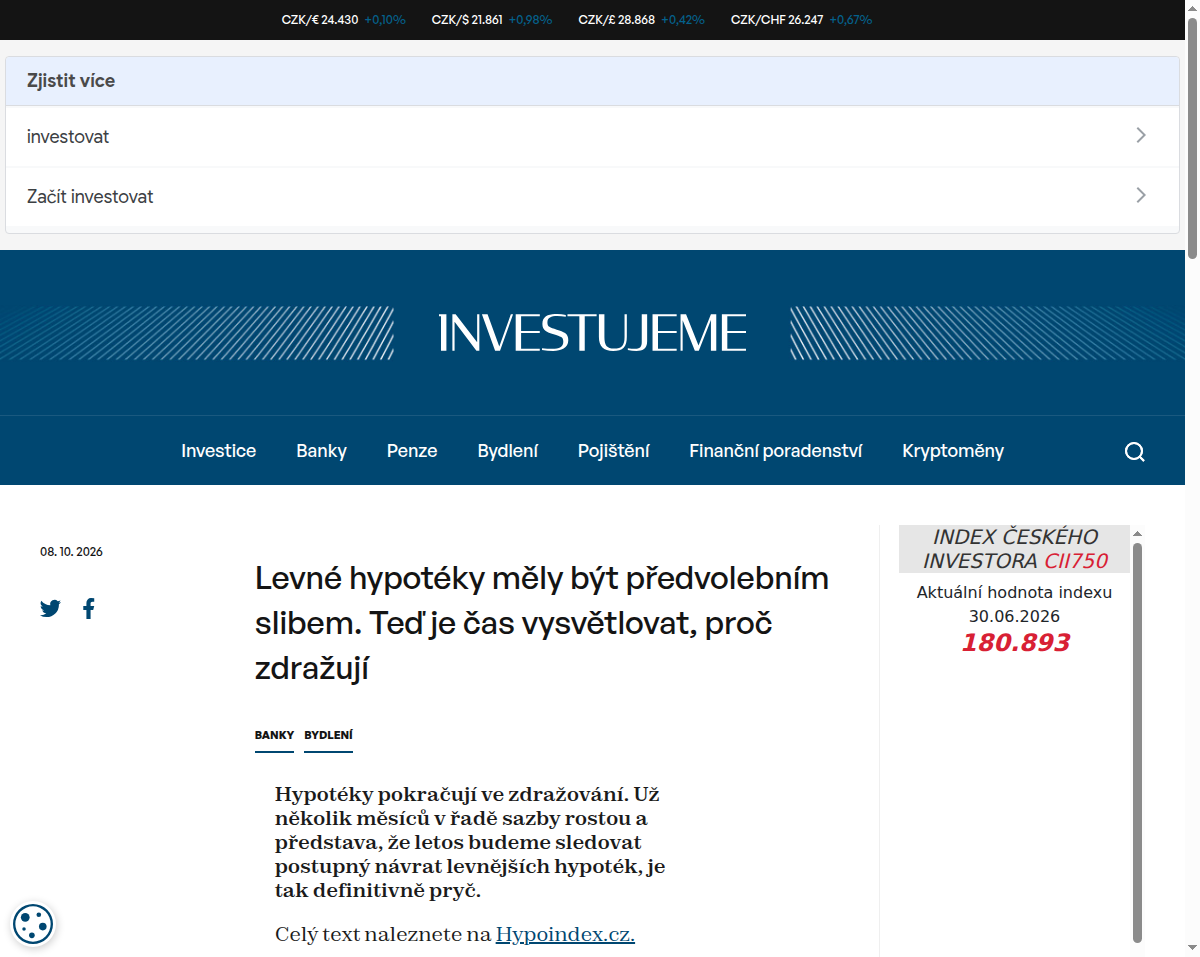Open site search magnifier icon

pos(1135,451)
